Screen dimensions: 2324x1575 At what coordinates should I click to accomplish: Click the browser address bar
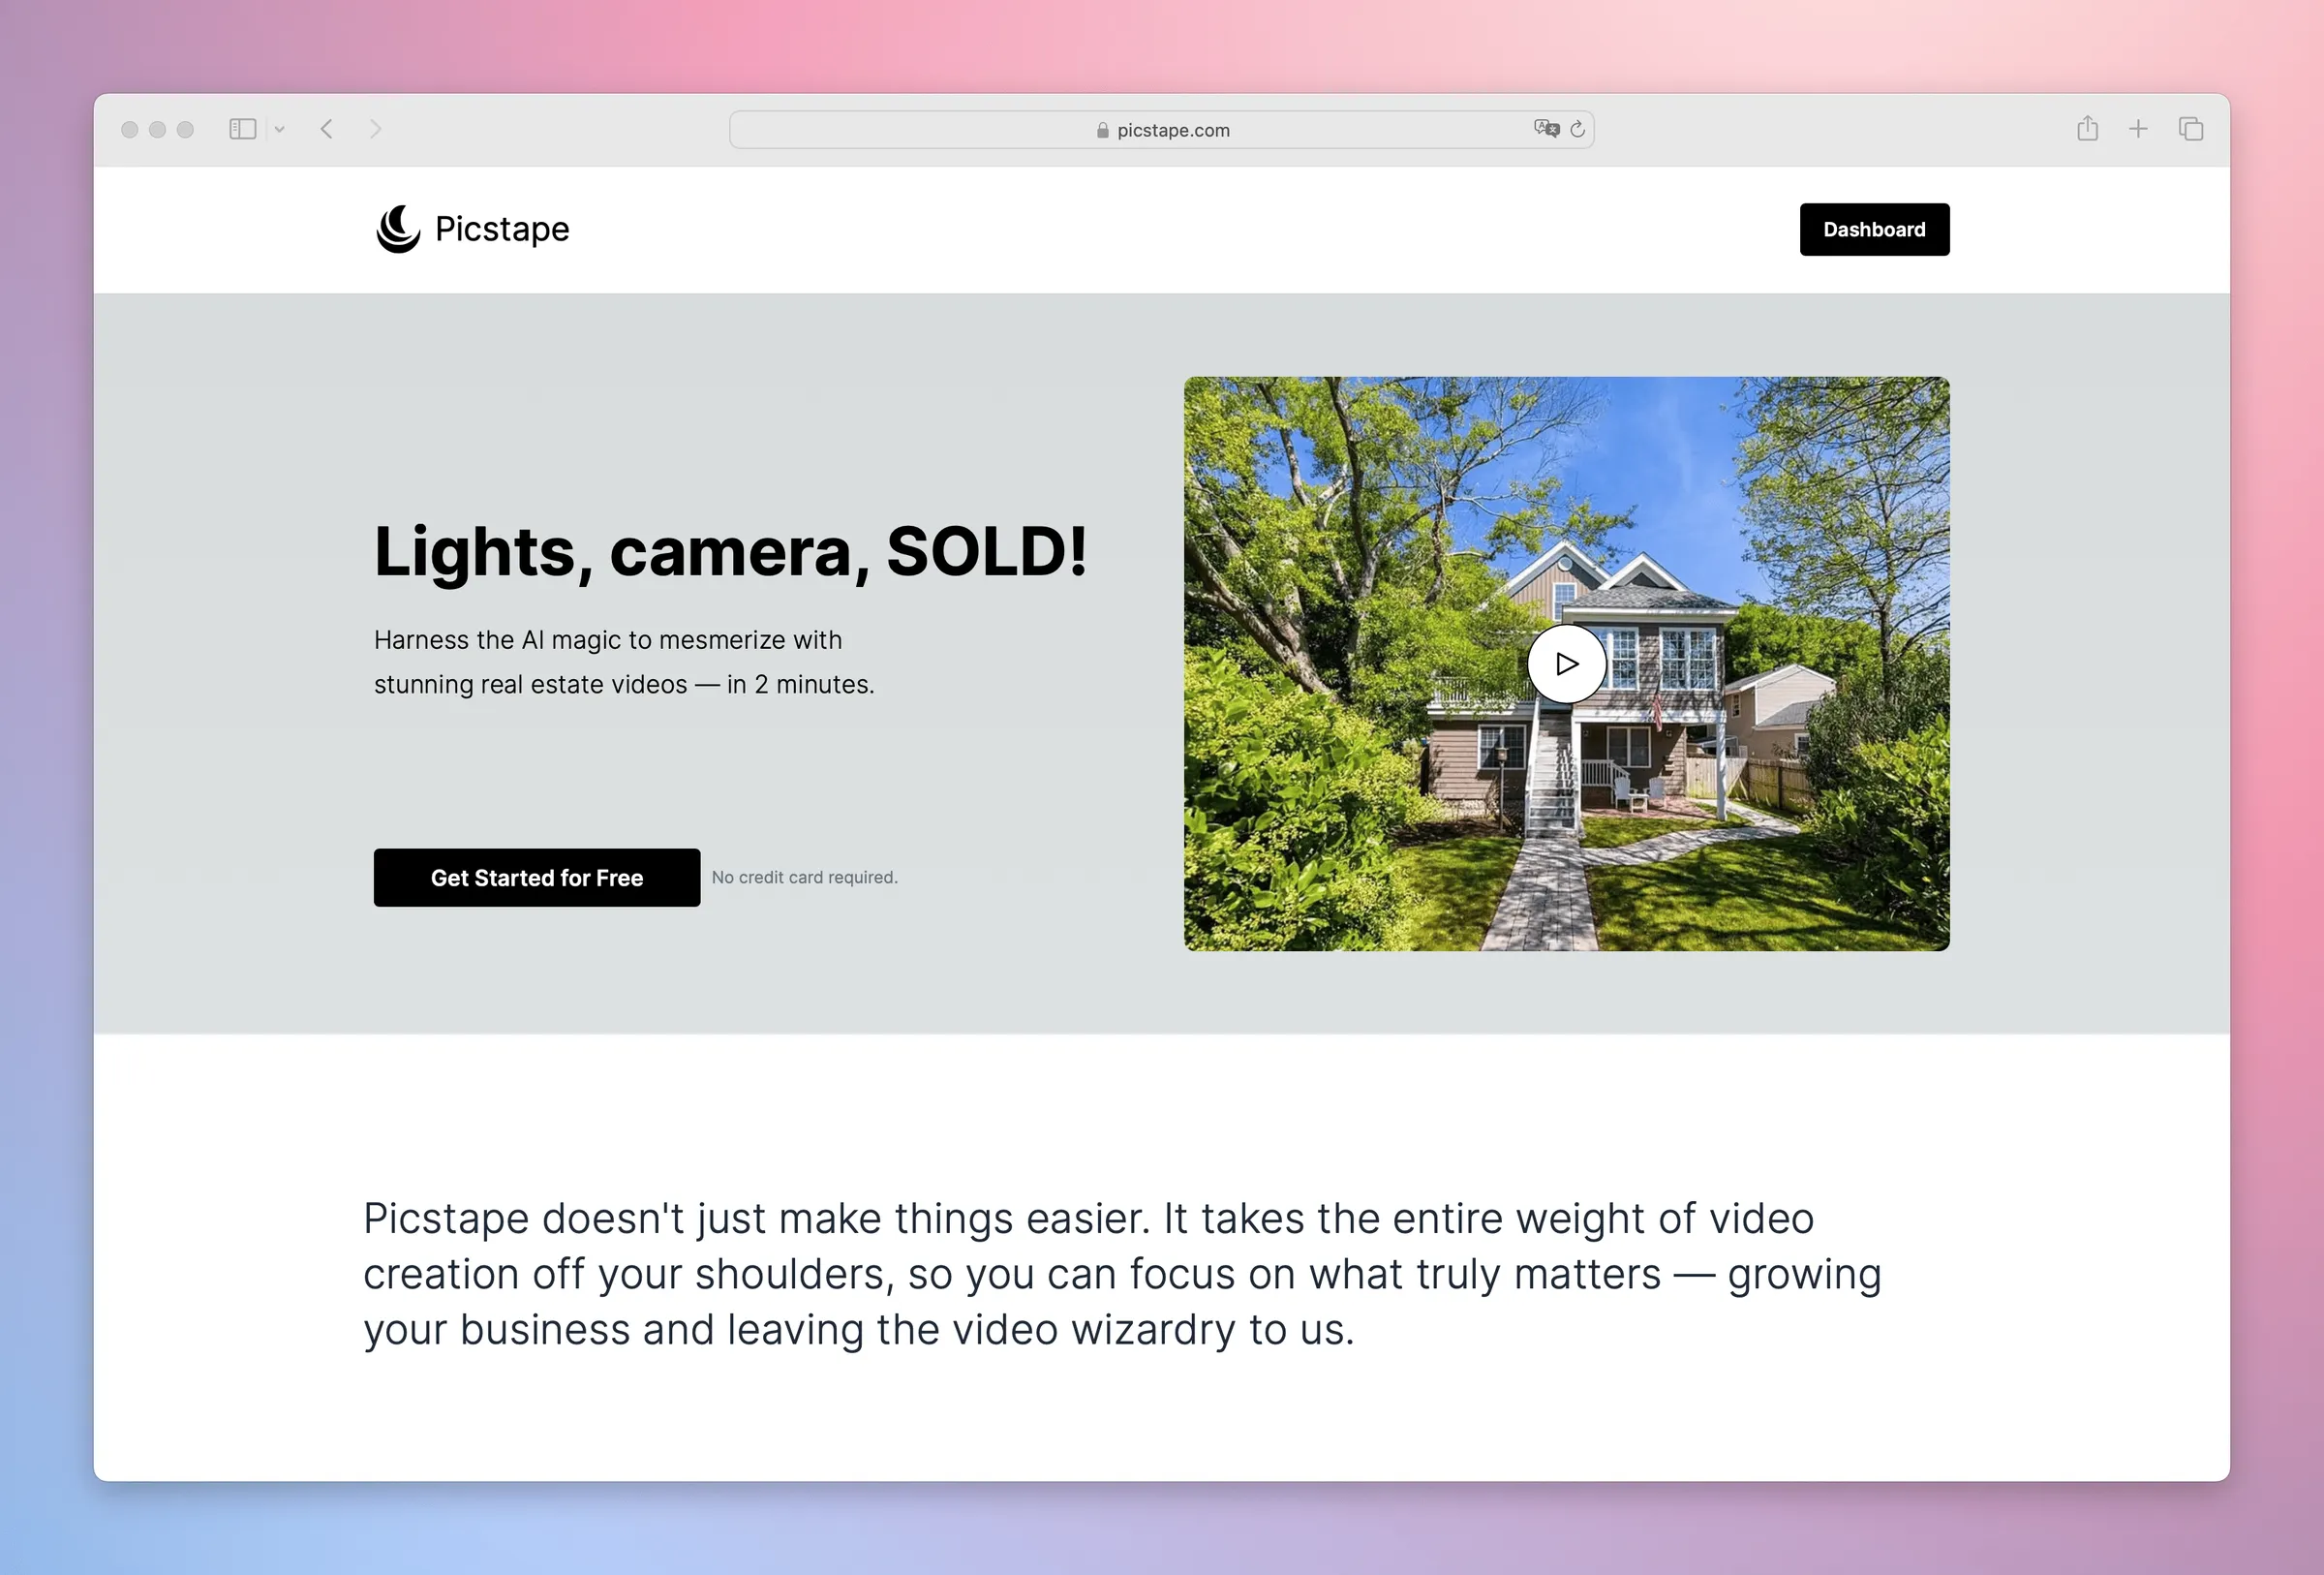coord(1160,129)
